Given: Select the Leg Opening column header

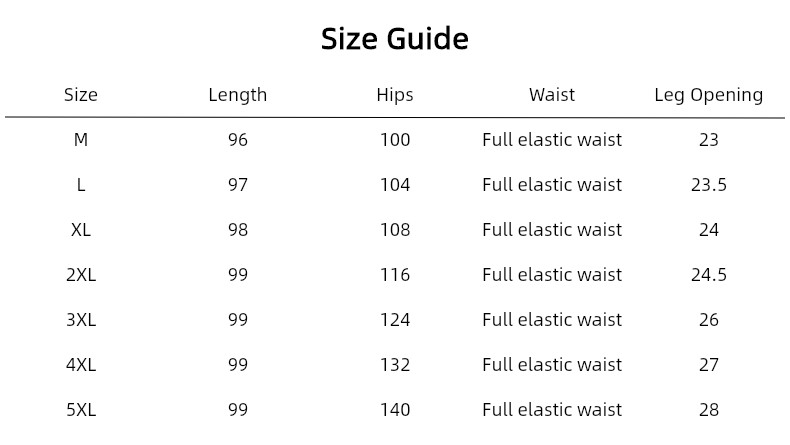Looking at the screenshot, I should [708, 95].
